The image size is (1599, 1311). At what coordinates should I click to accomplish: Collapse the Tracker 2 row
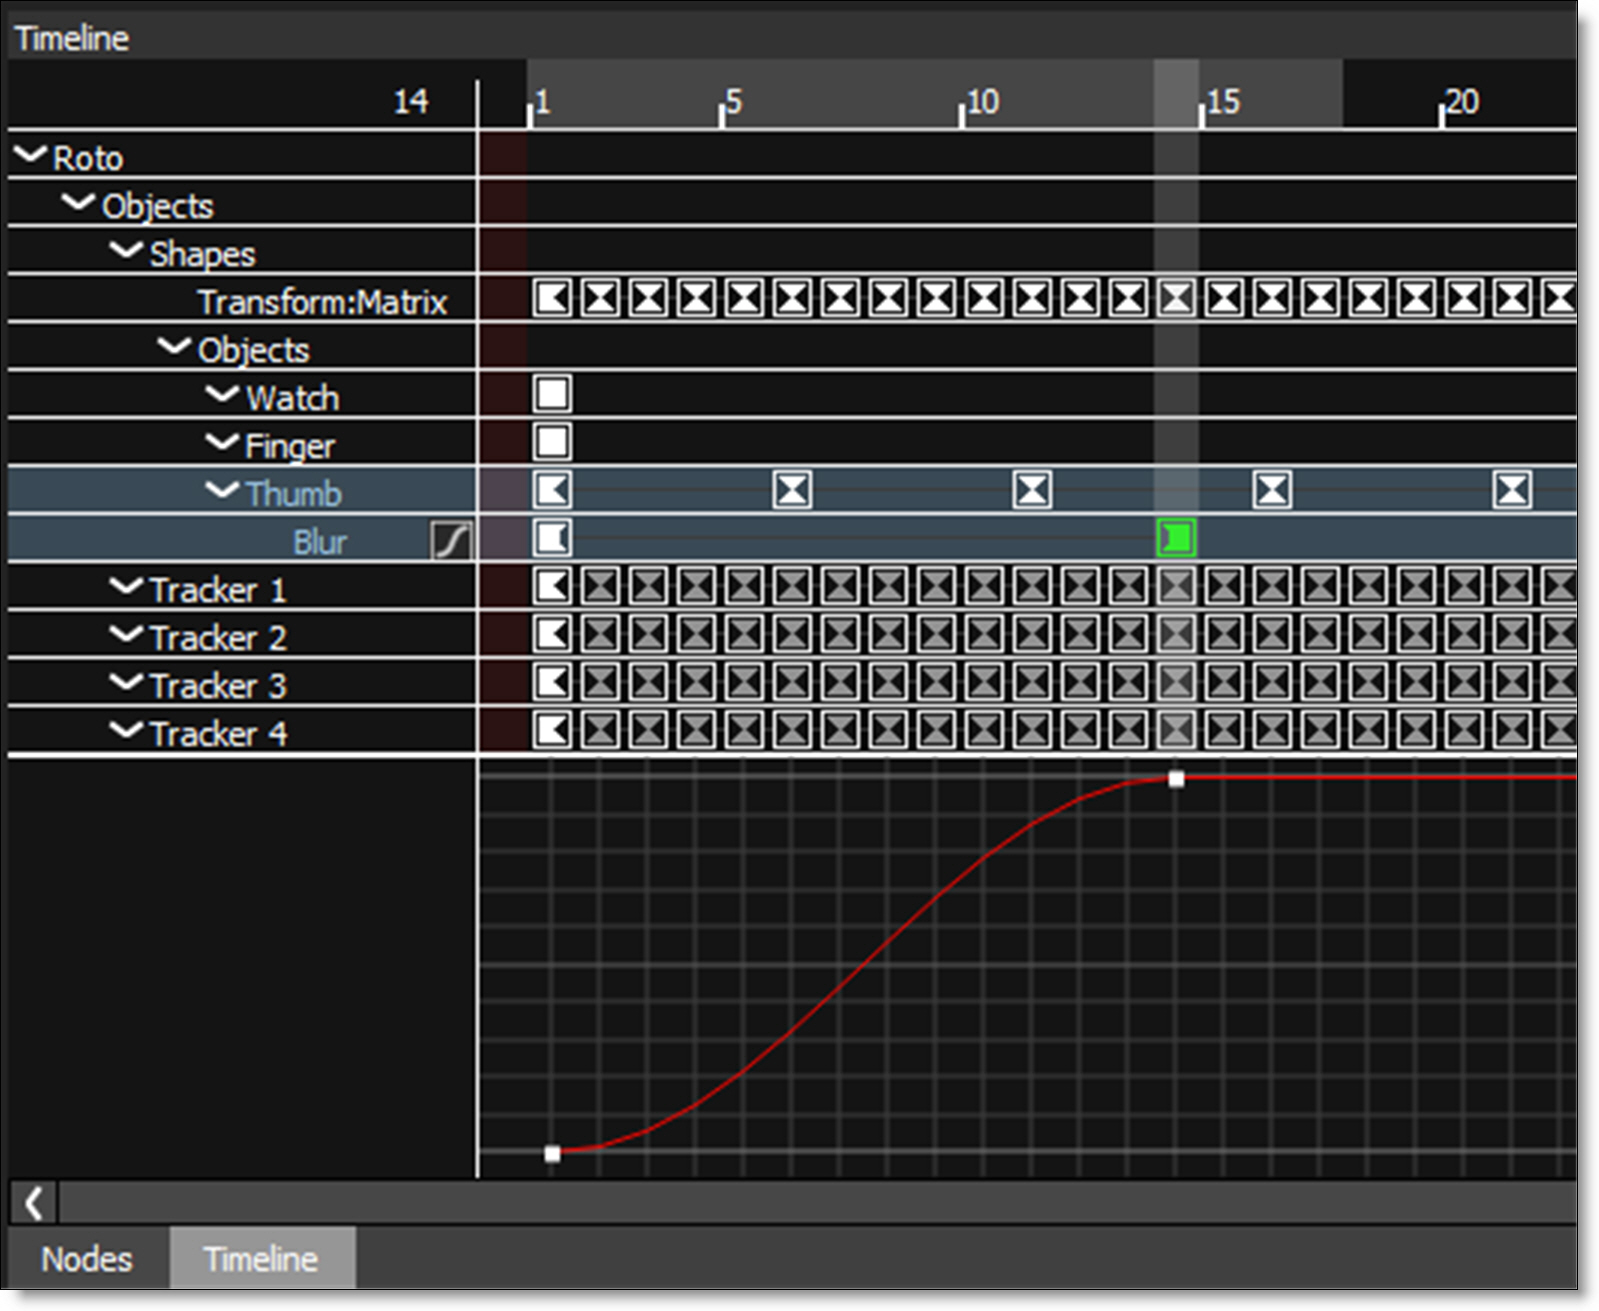tap(126, 635)
